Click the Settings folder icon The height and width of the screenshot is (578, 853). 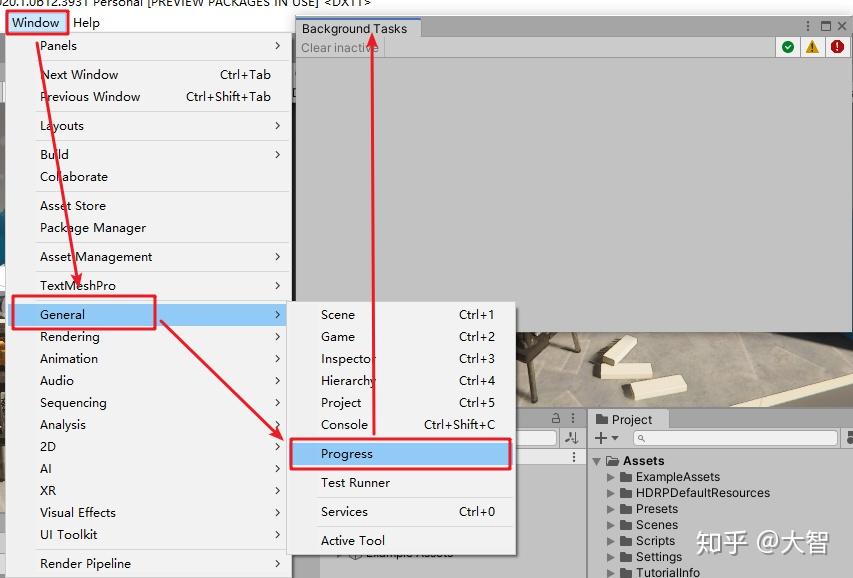(626, 557)
